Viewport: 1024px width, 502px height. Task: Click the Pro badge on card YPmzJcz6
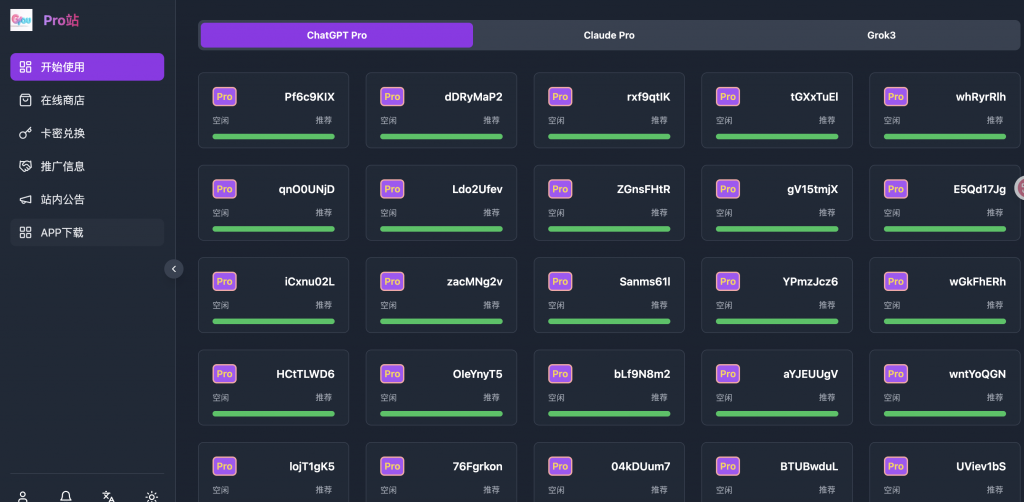click(728, 281)
